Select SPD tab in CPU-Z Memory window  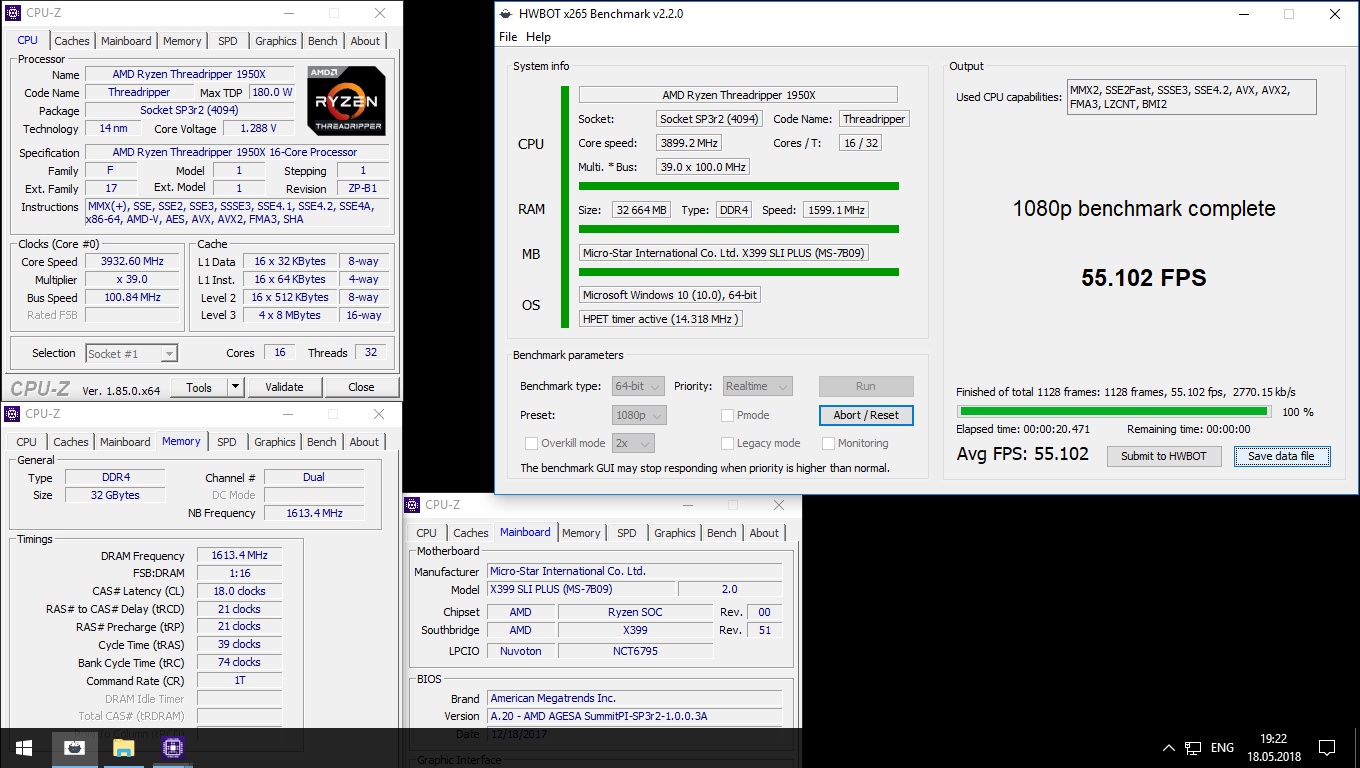point(227,442)
